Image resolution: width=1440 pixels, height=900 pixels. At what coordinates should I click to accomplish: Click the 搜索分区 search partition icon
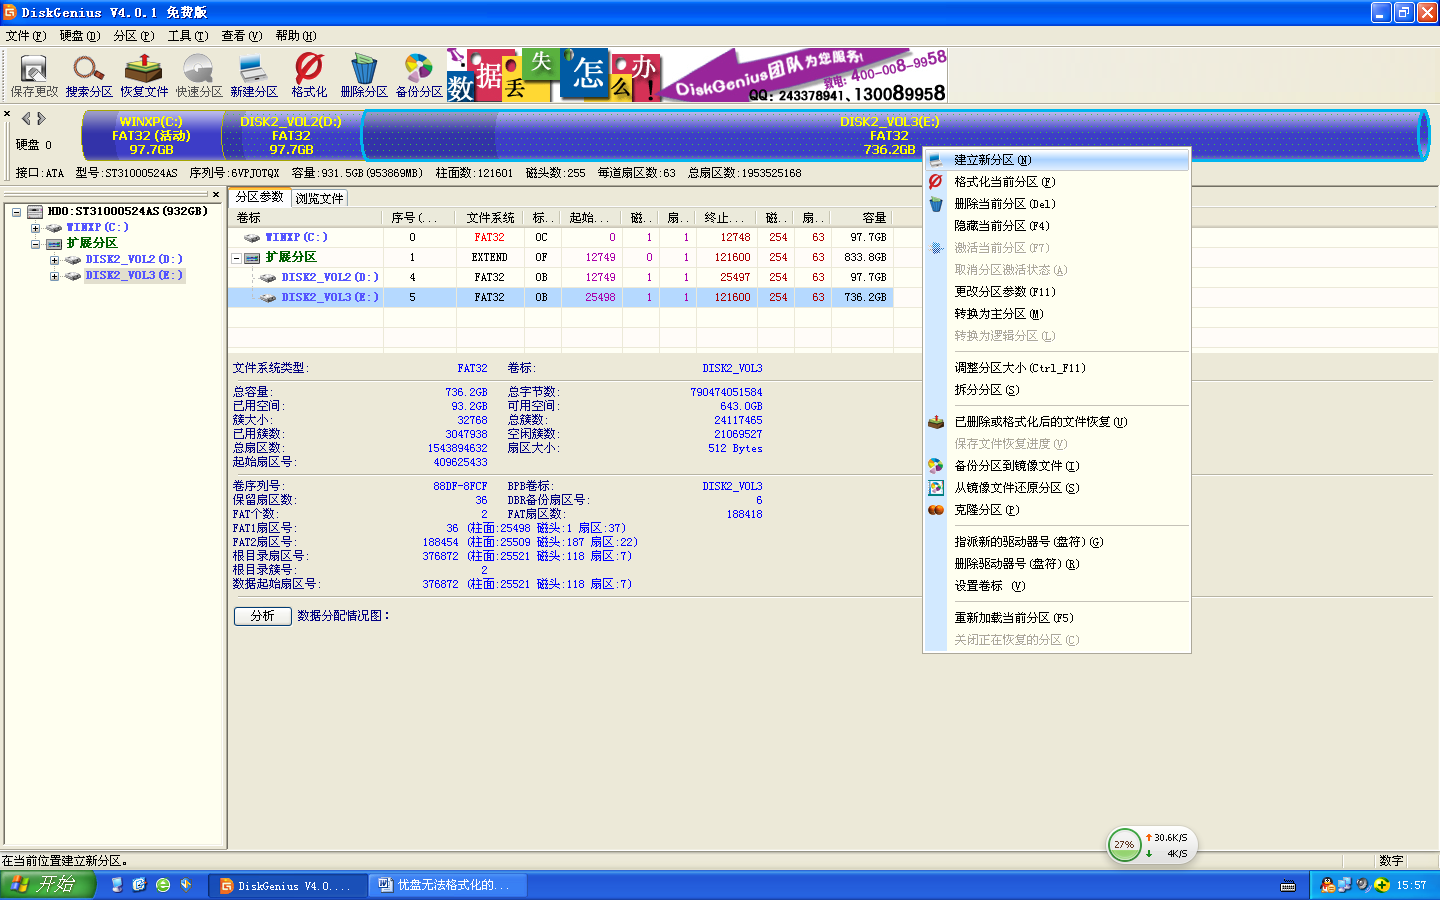point(89,75)
